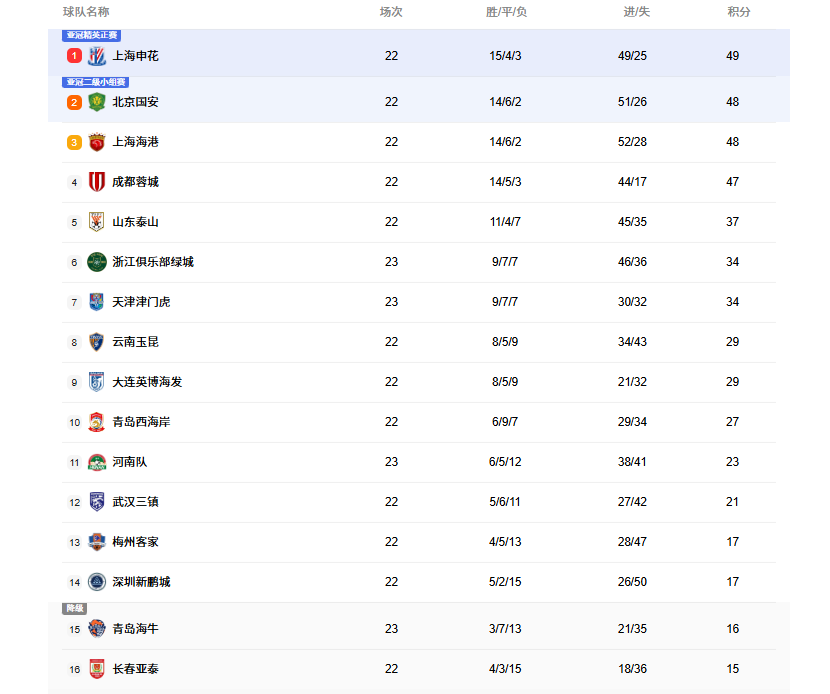Click the 场次 matches played header

[x=391, y=12]
